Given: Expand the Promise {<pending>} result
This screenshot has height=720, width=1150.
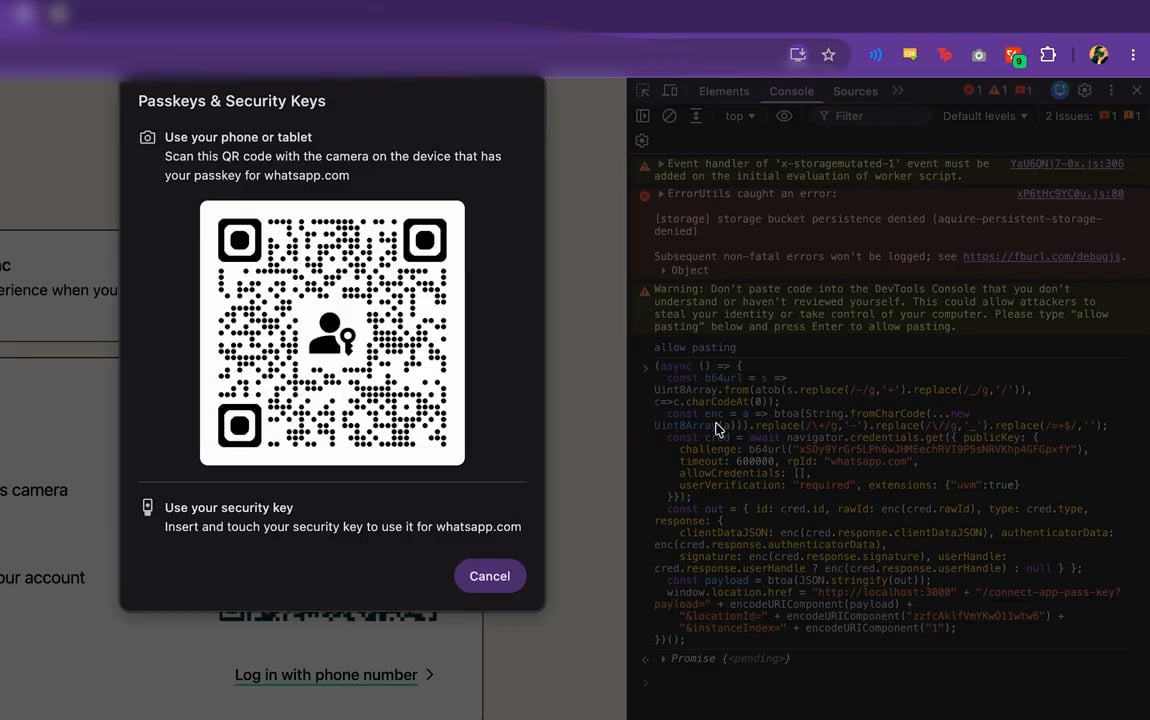Looking at the screenshot, I should click(x=663, y=658).
